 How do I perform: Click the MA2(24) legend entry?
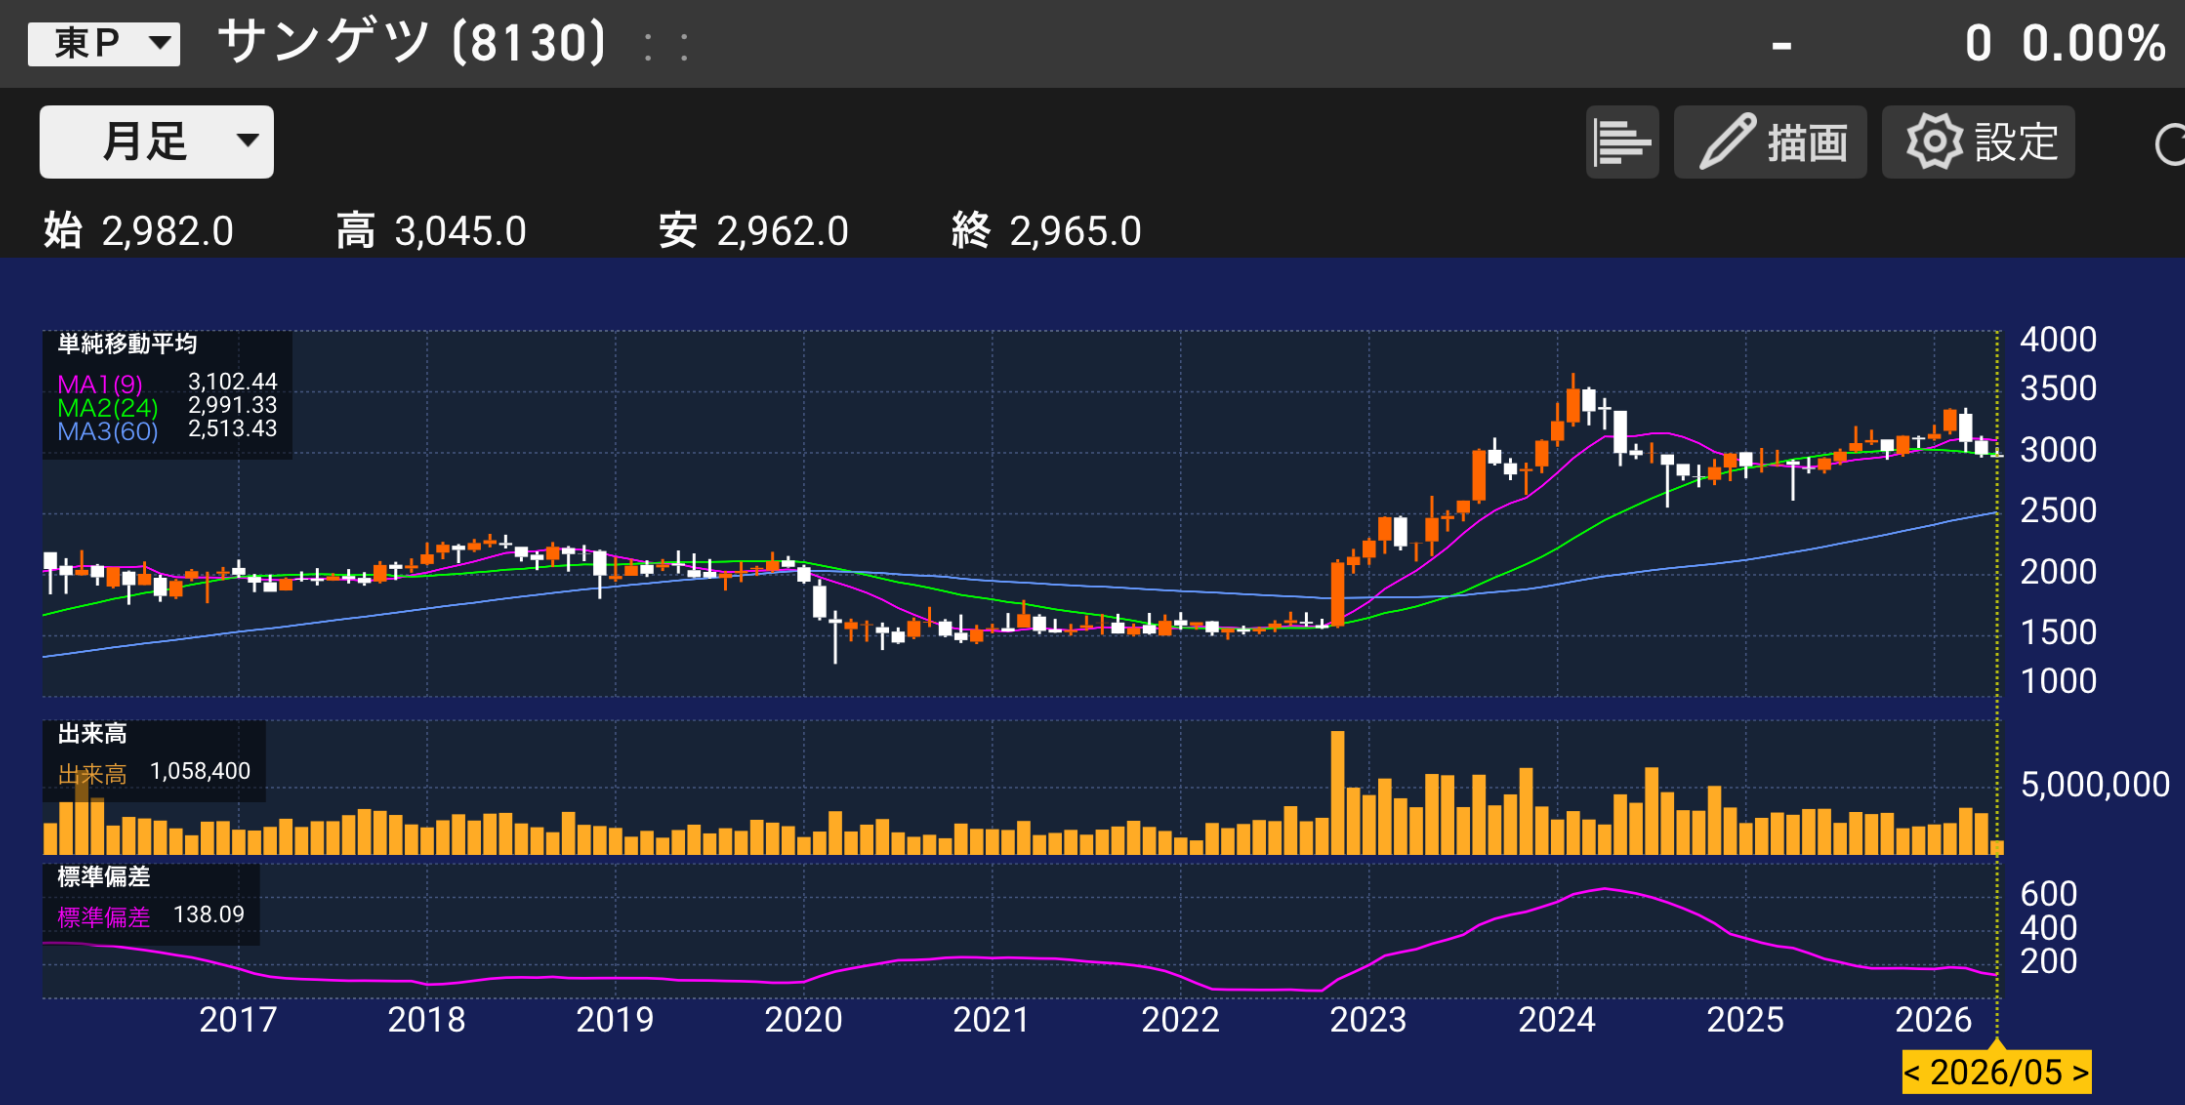point(107,408)
